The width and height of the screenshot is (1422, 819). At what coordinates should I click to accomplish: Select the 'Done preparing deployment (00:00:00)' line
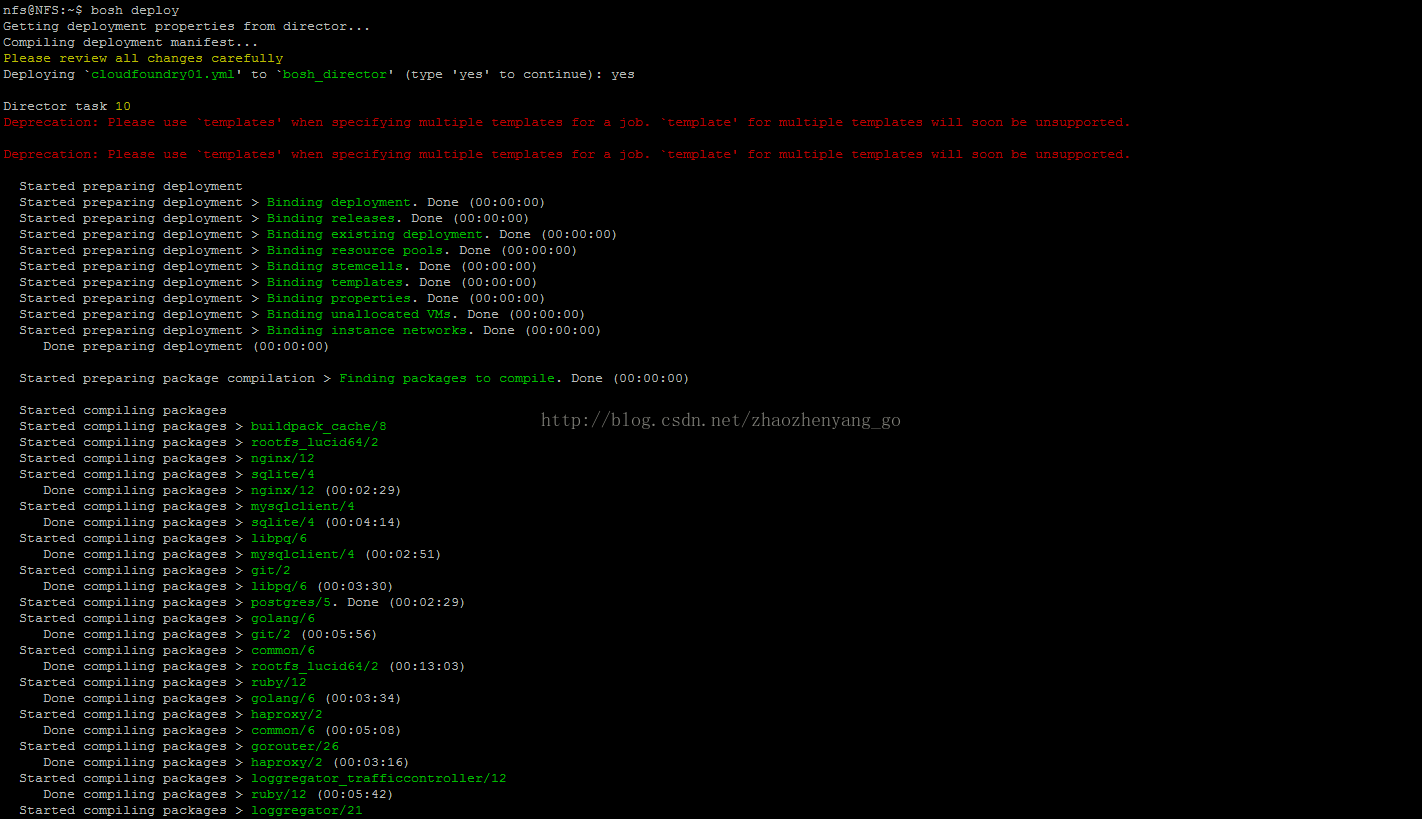(186, 346)
